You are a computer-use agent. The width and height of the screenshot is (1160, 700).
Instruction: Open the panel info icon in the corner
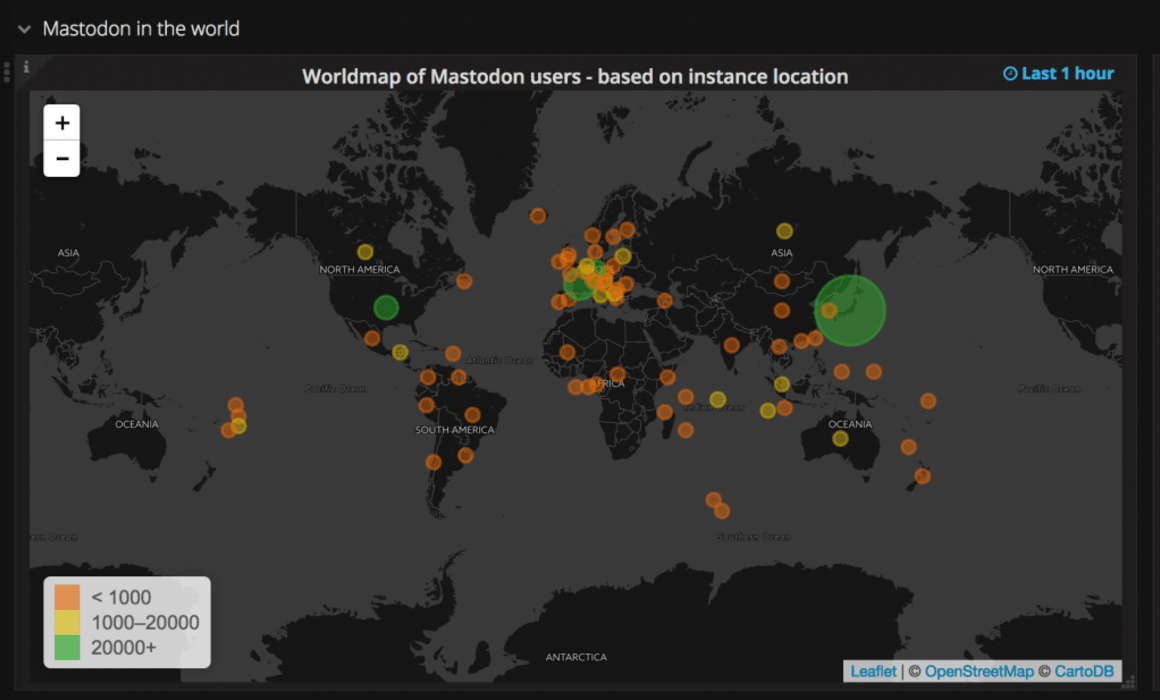click(x=26, y=67)
